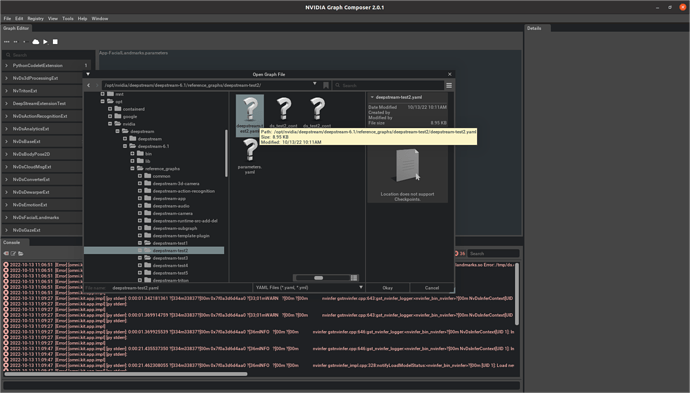
Task: Select the deepstream-test1 folder
Action: coord(170,243)
